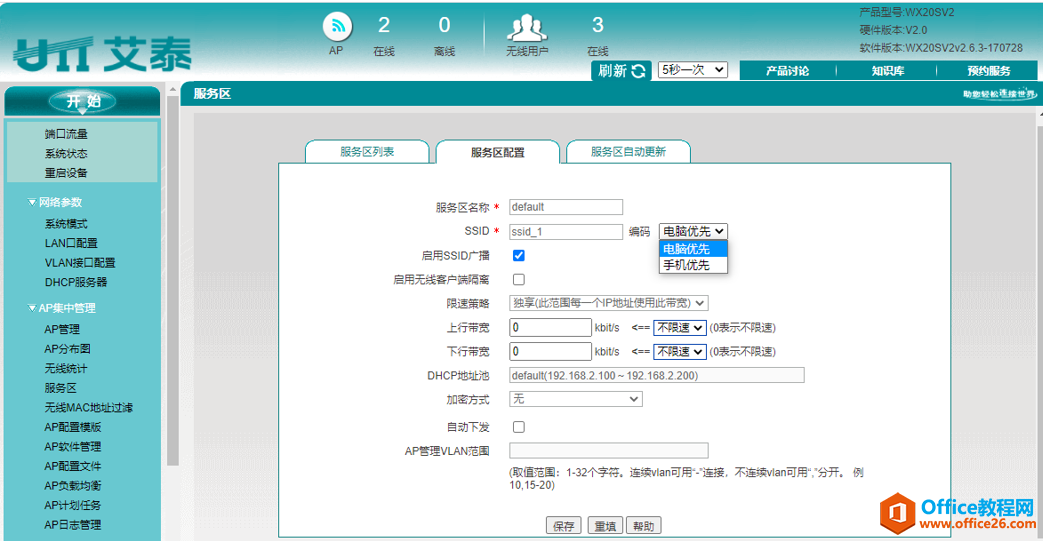Screen dimensions: 1043x541
Task: Click the 服务区名称 input field
Action: 566,207
